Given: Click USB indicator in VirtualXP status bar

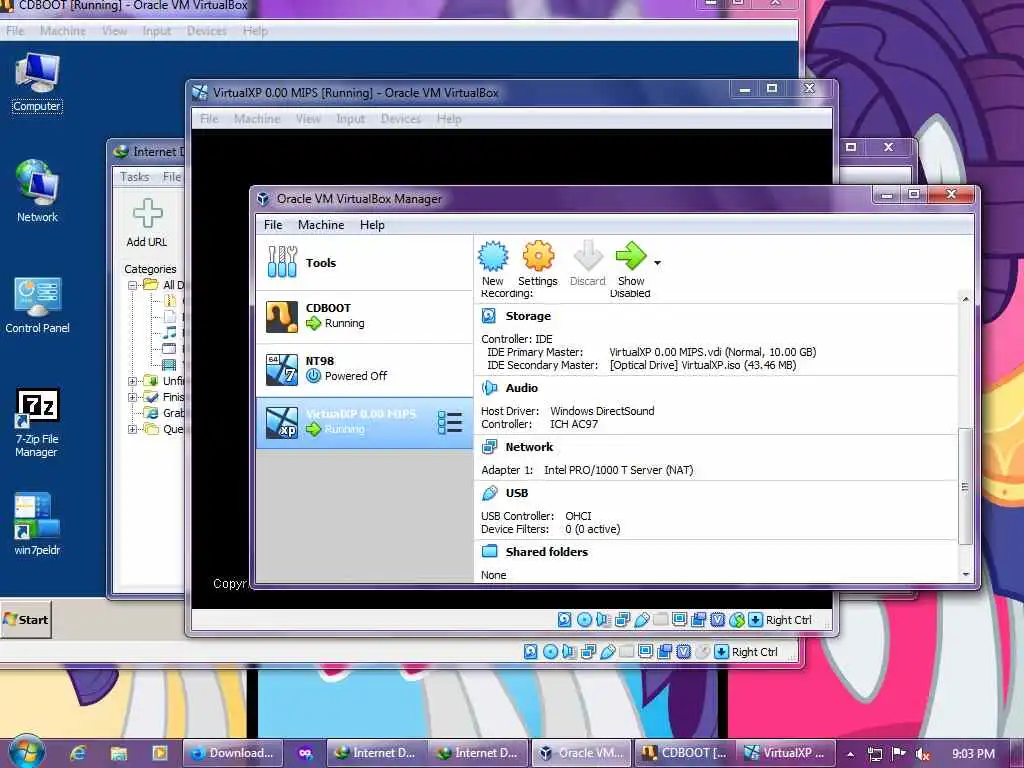Looking at the screenshot, I should tap(641, 619).
